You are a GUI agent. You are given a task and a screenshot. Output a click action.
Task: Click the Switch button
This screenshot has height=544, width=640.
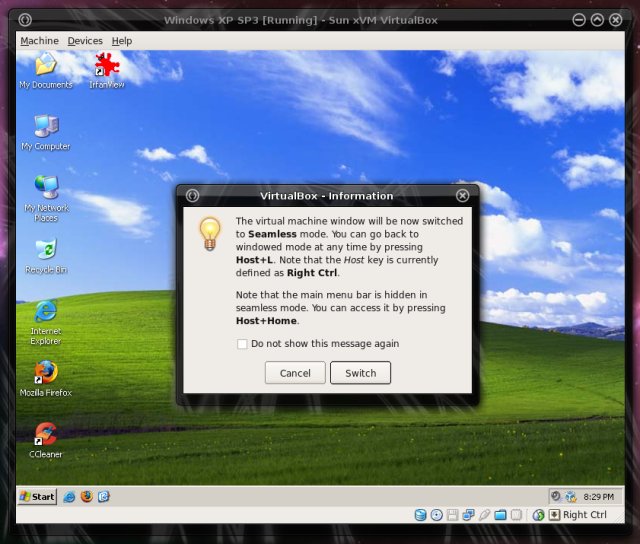click(360, 373)
